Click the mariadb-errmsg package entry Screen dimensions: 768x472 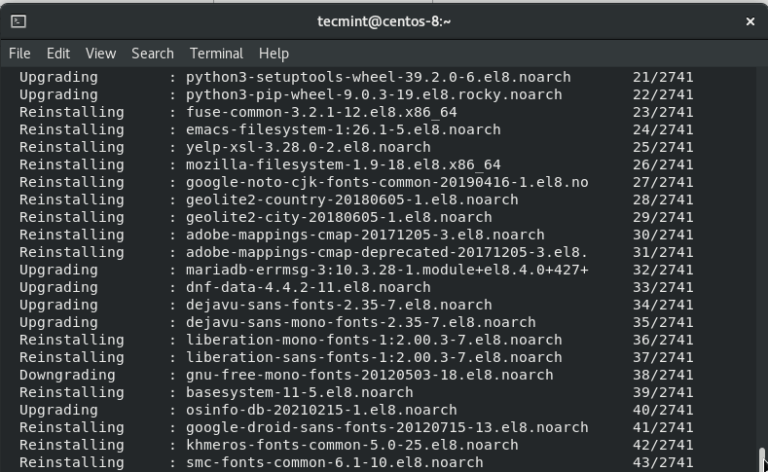[x=387, y=270]
